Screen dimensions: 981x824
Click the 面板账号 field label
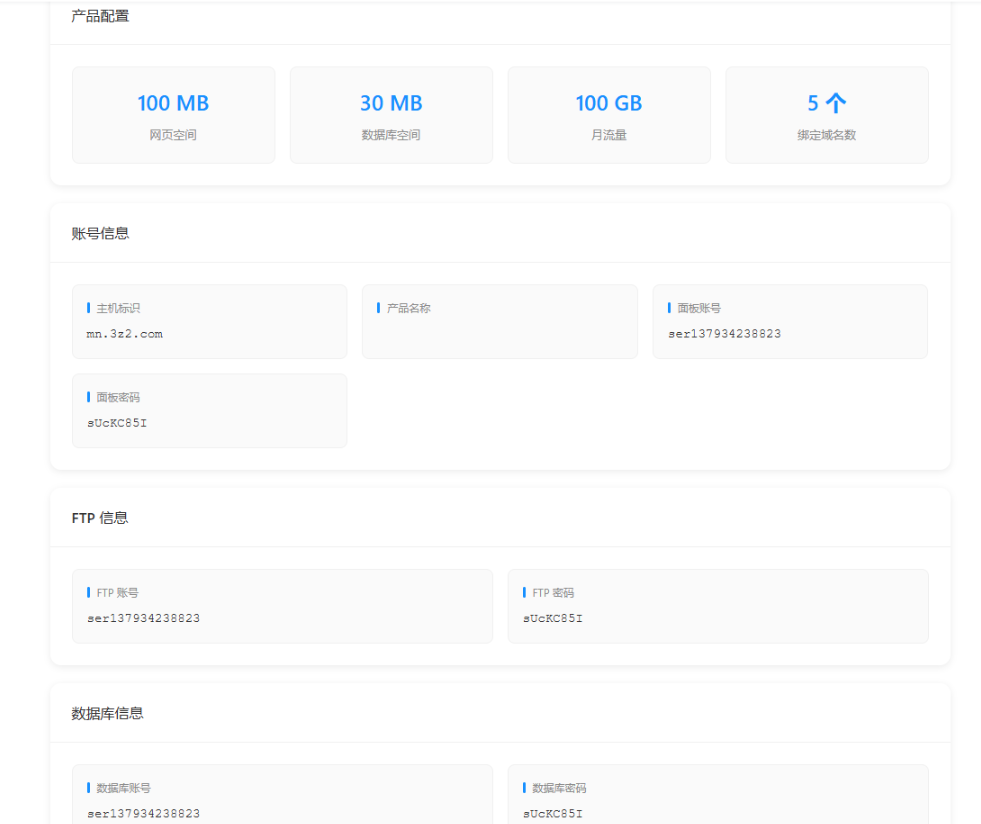699,308
